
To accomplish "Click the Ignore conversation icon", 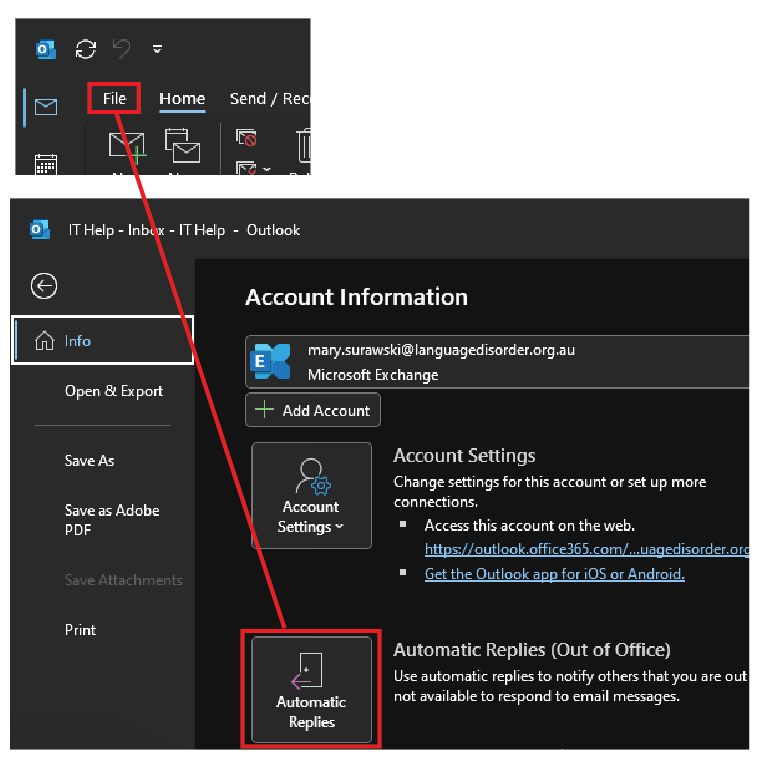I will pos(246,138).
